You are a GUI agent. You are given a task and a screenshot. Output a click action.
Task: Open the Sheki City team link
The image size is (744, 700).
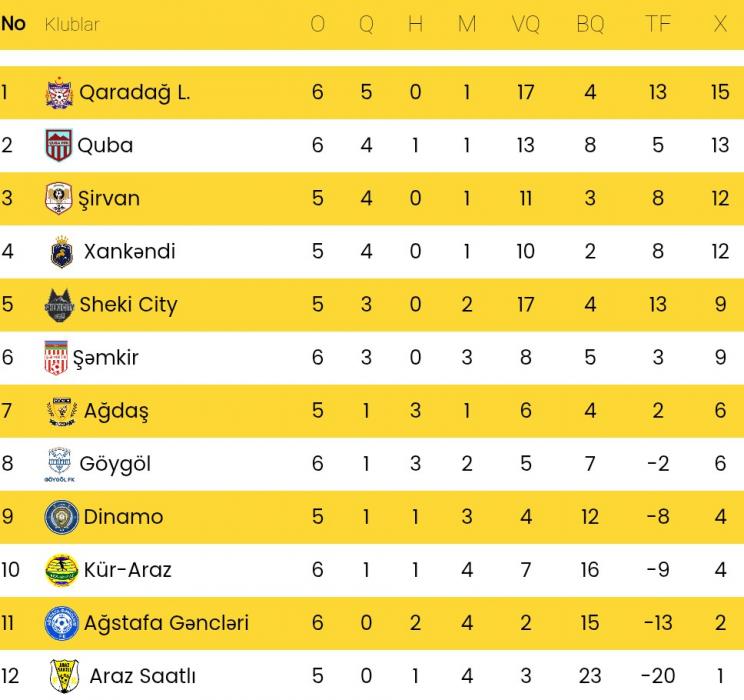(128, 305)
